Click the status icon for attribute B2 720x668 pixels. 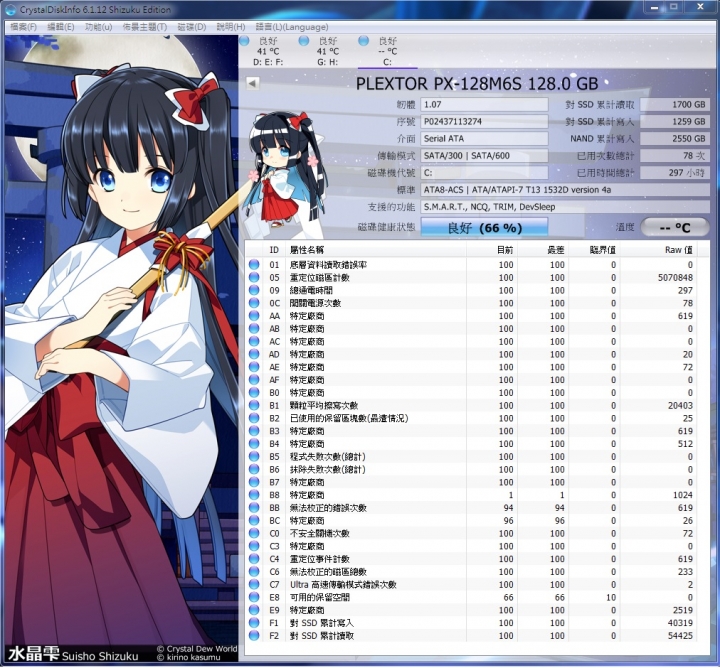click(x=253, y=418)
